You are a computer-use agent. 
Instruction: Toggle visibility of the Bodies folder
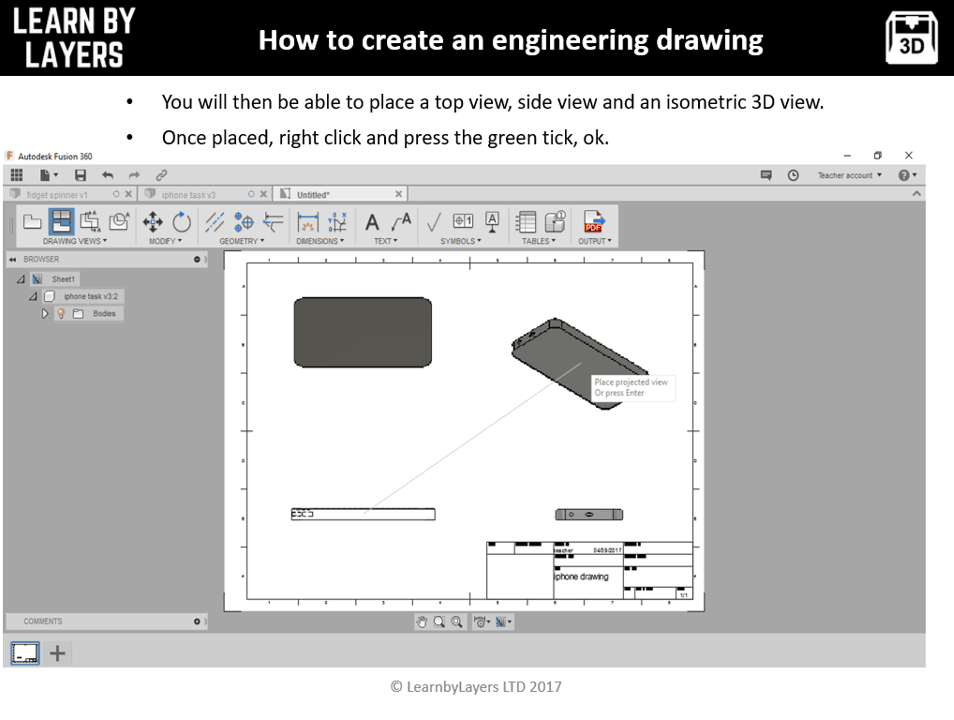coord(61,313)
